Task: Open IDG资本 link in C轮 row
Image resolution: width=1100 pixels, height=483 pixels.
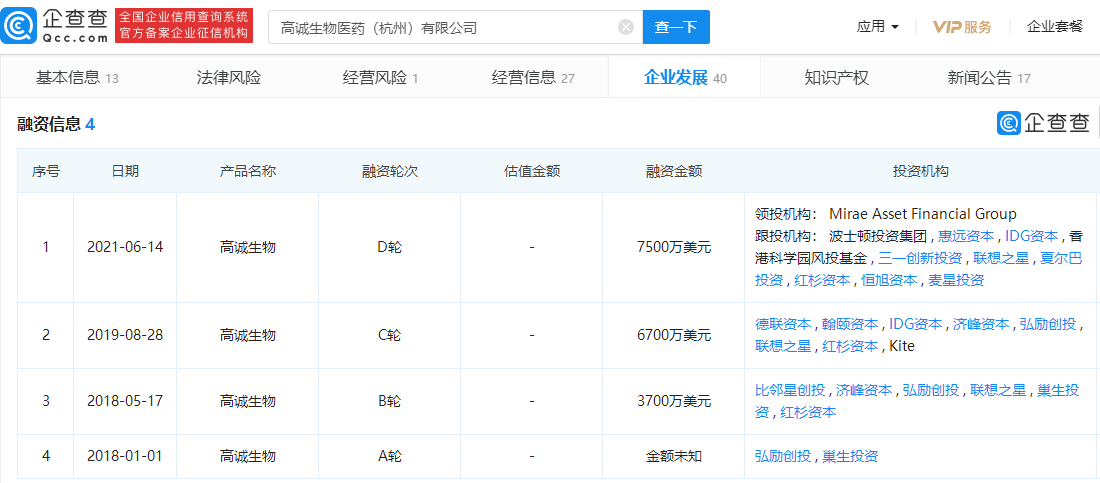Action: click(x=915, y=324)
